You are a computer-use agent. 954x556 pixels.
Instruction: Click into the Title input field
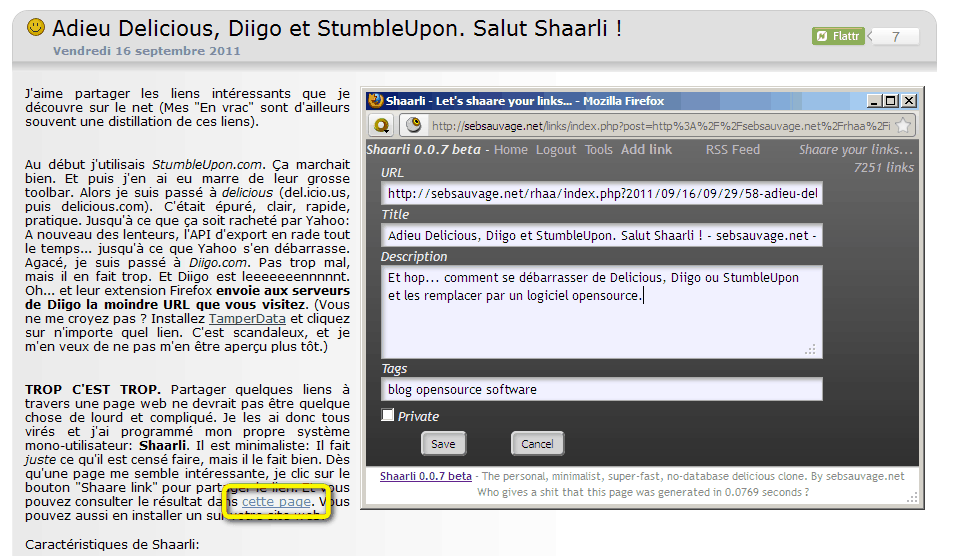click(602, 235)
